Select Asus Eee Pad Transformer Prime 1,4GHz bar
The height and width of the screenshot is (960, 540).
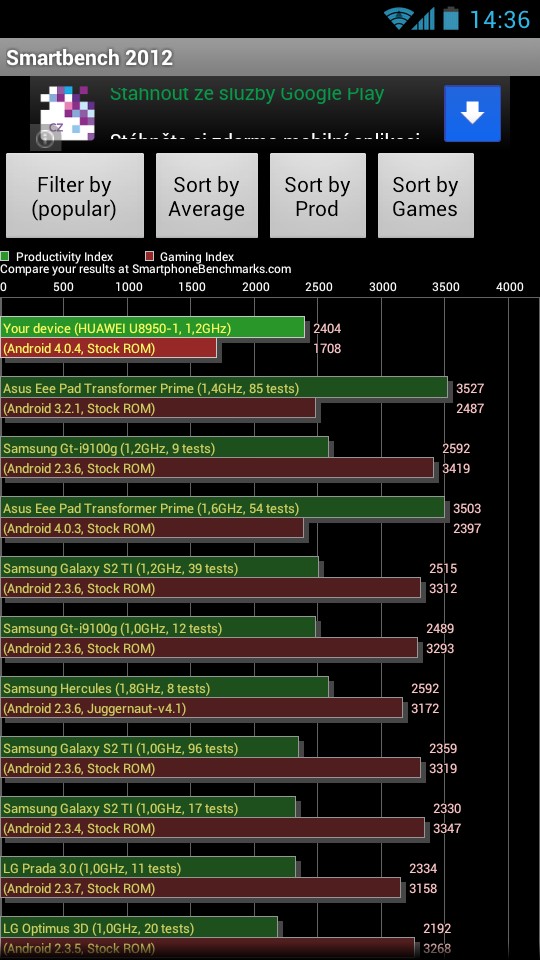224,388
